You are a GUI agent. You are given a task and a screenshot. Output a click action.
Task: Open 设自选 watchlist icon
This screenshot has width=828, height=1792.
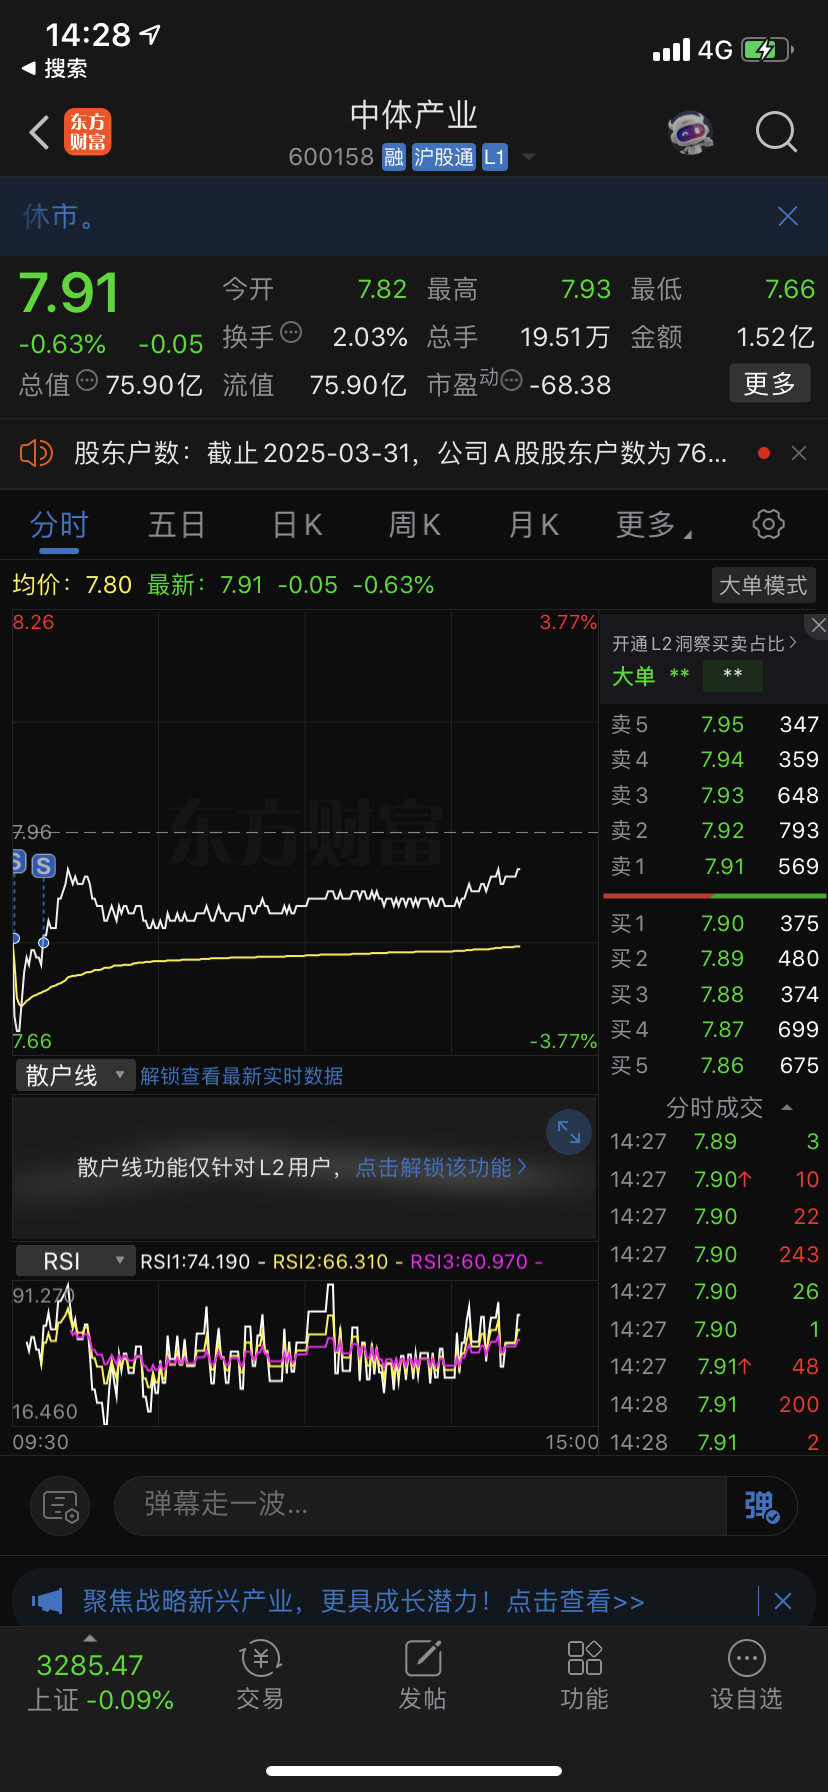[x=746, y=1676]
